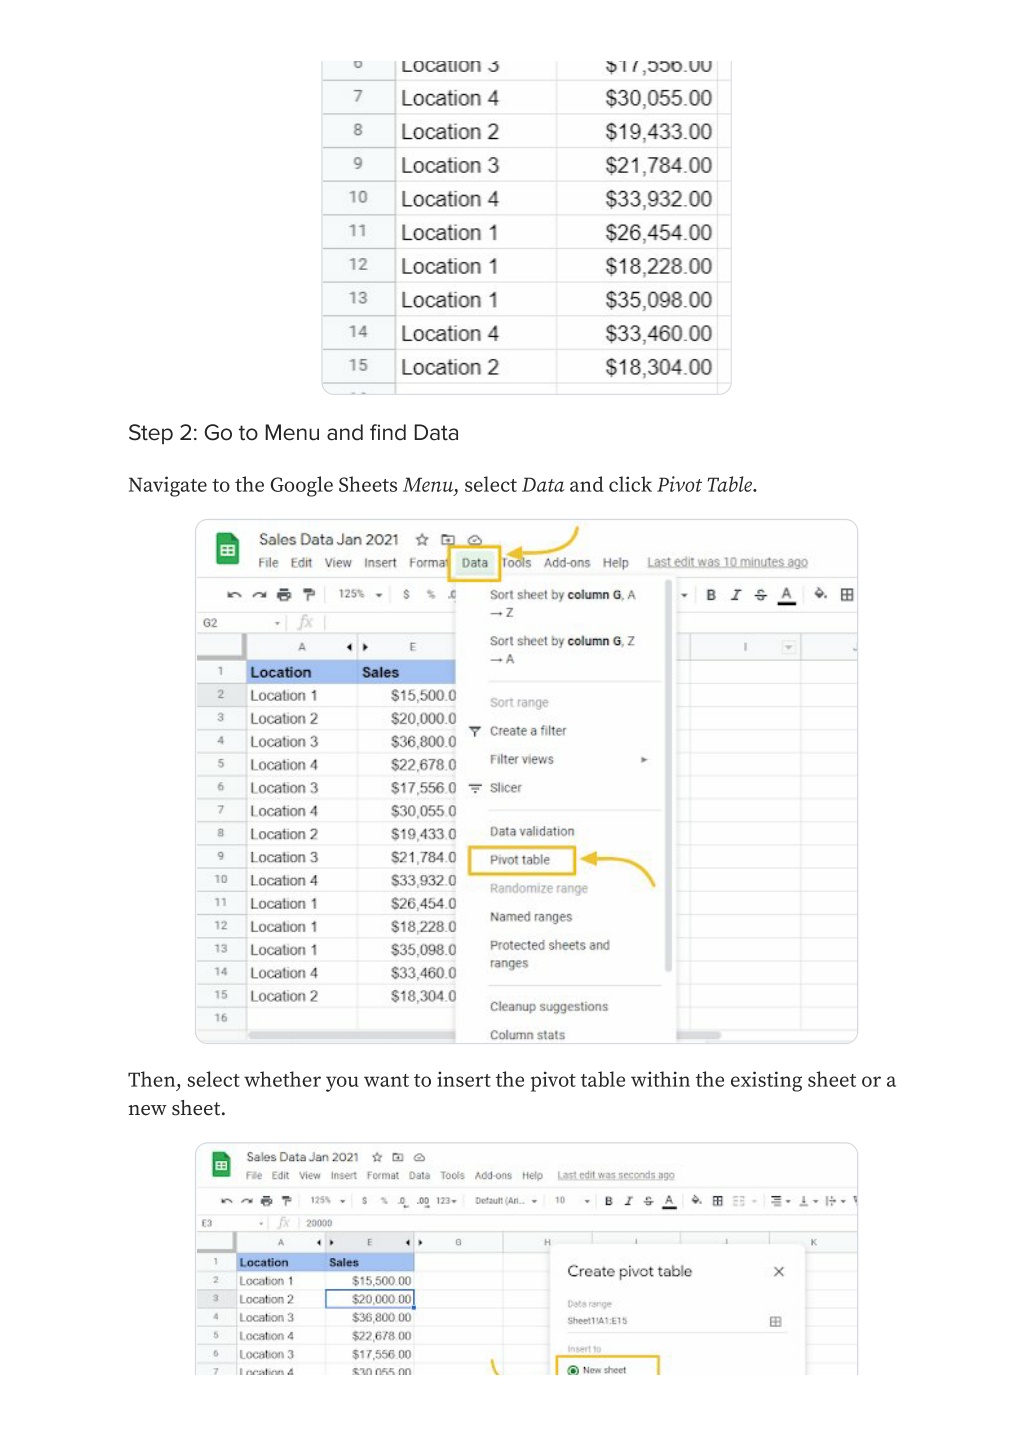This screenshot has height=1449, width=1024.
Task: Click the paint format roller in the Data-menu screenshot
Action: pos(309,595)
